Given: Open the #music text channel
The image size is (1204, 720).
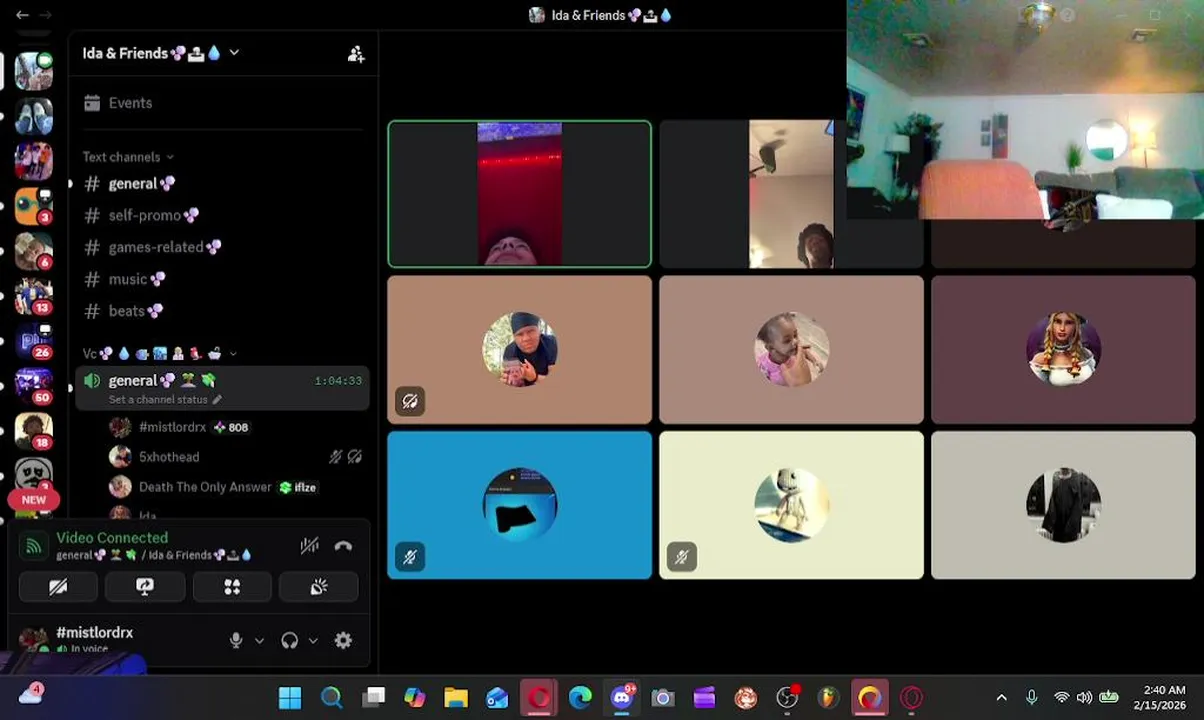Looking at the screenshot, I should 222,279.
